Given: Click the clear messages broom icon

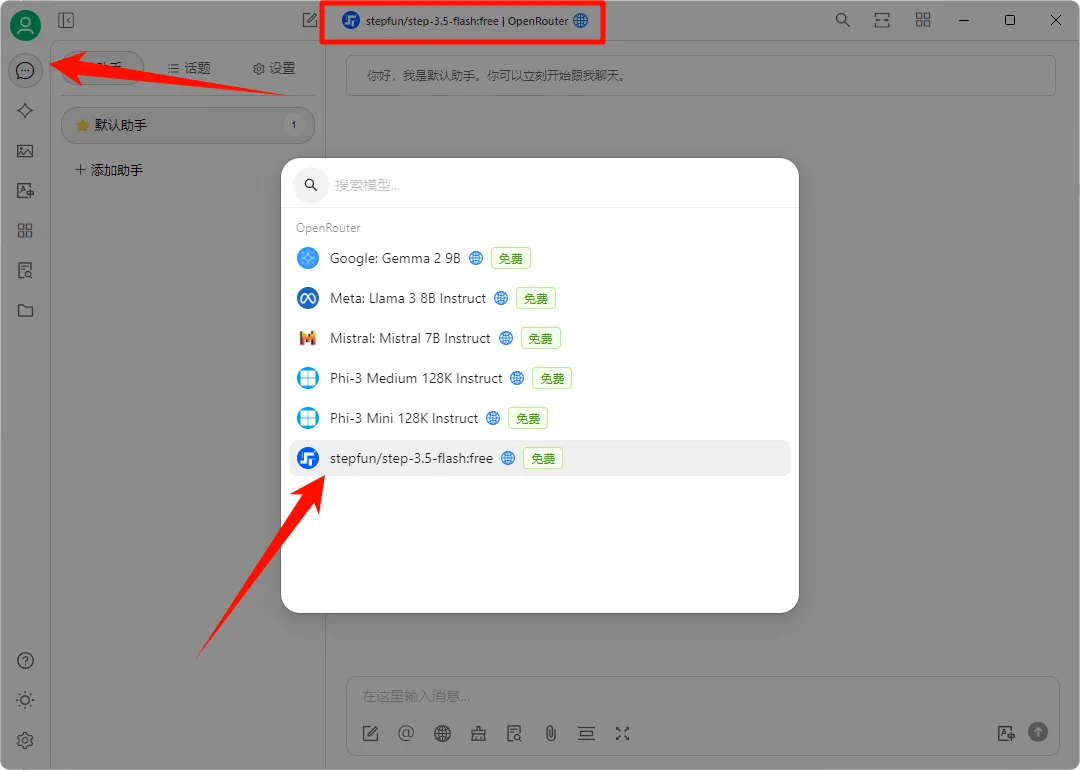Looking at the screenshot, I should coord(479,733).
